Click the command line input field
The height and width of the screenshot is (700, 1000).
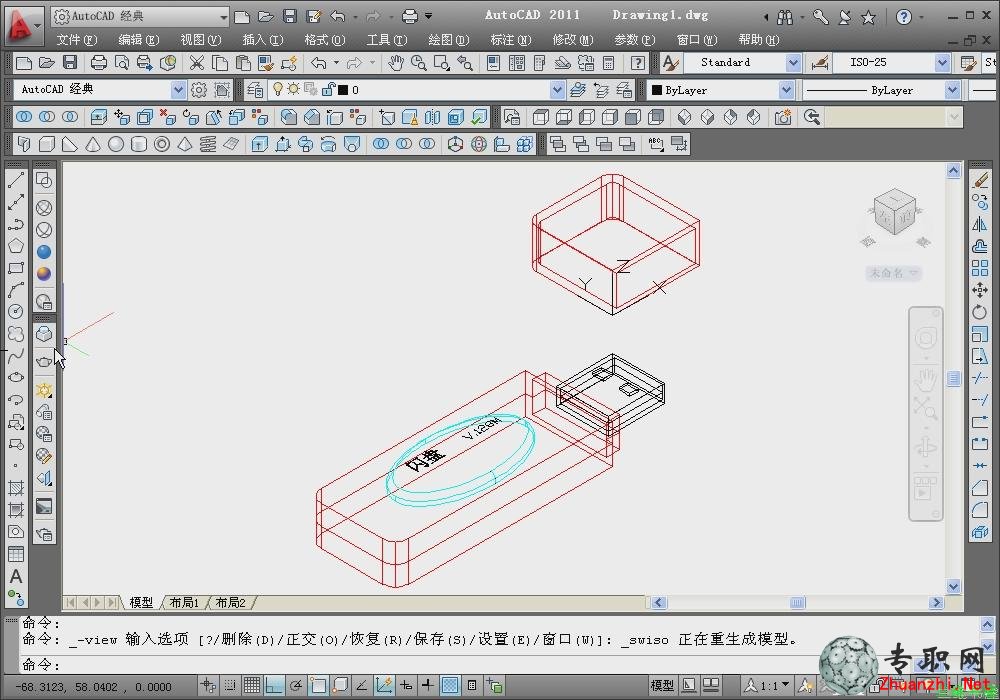[497, 665]
